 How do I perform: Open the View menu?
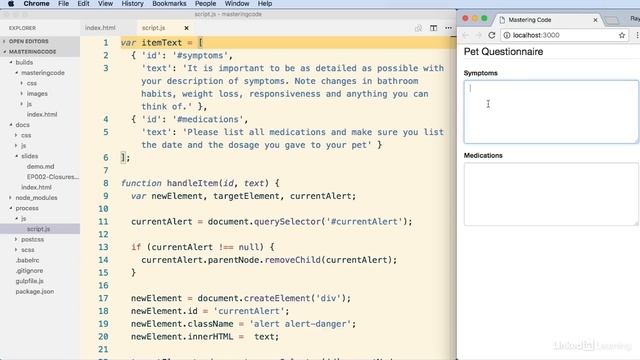point(105,4)
